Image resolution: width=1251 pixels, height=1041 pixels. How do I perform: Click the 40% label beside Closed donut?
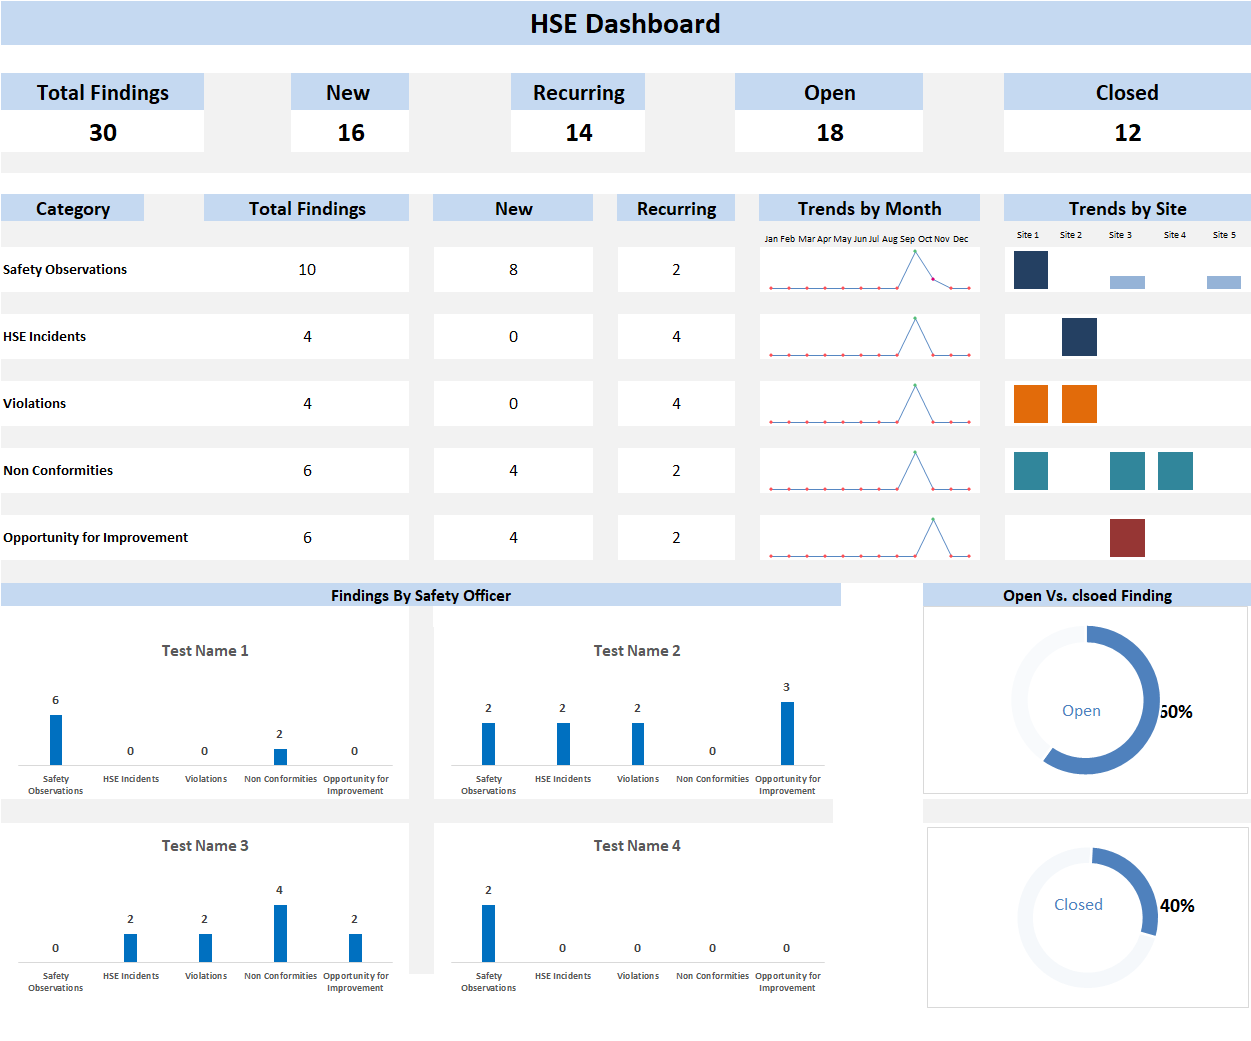click(1177, 906)
